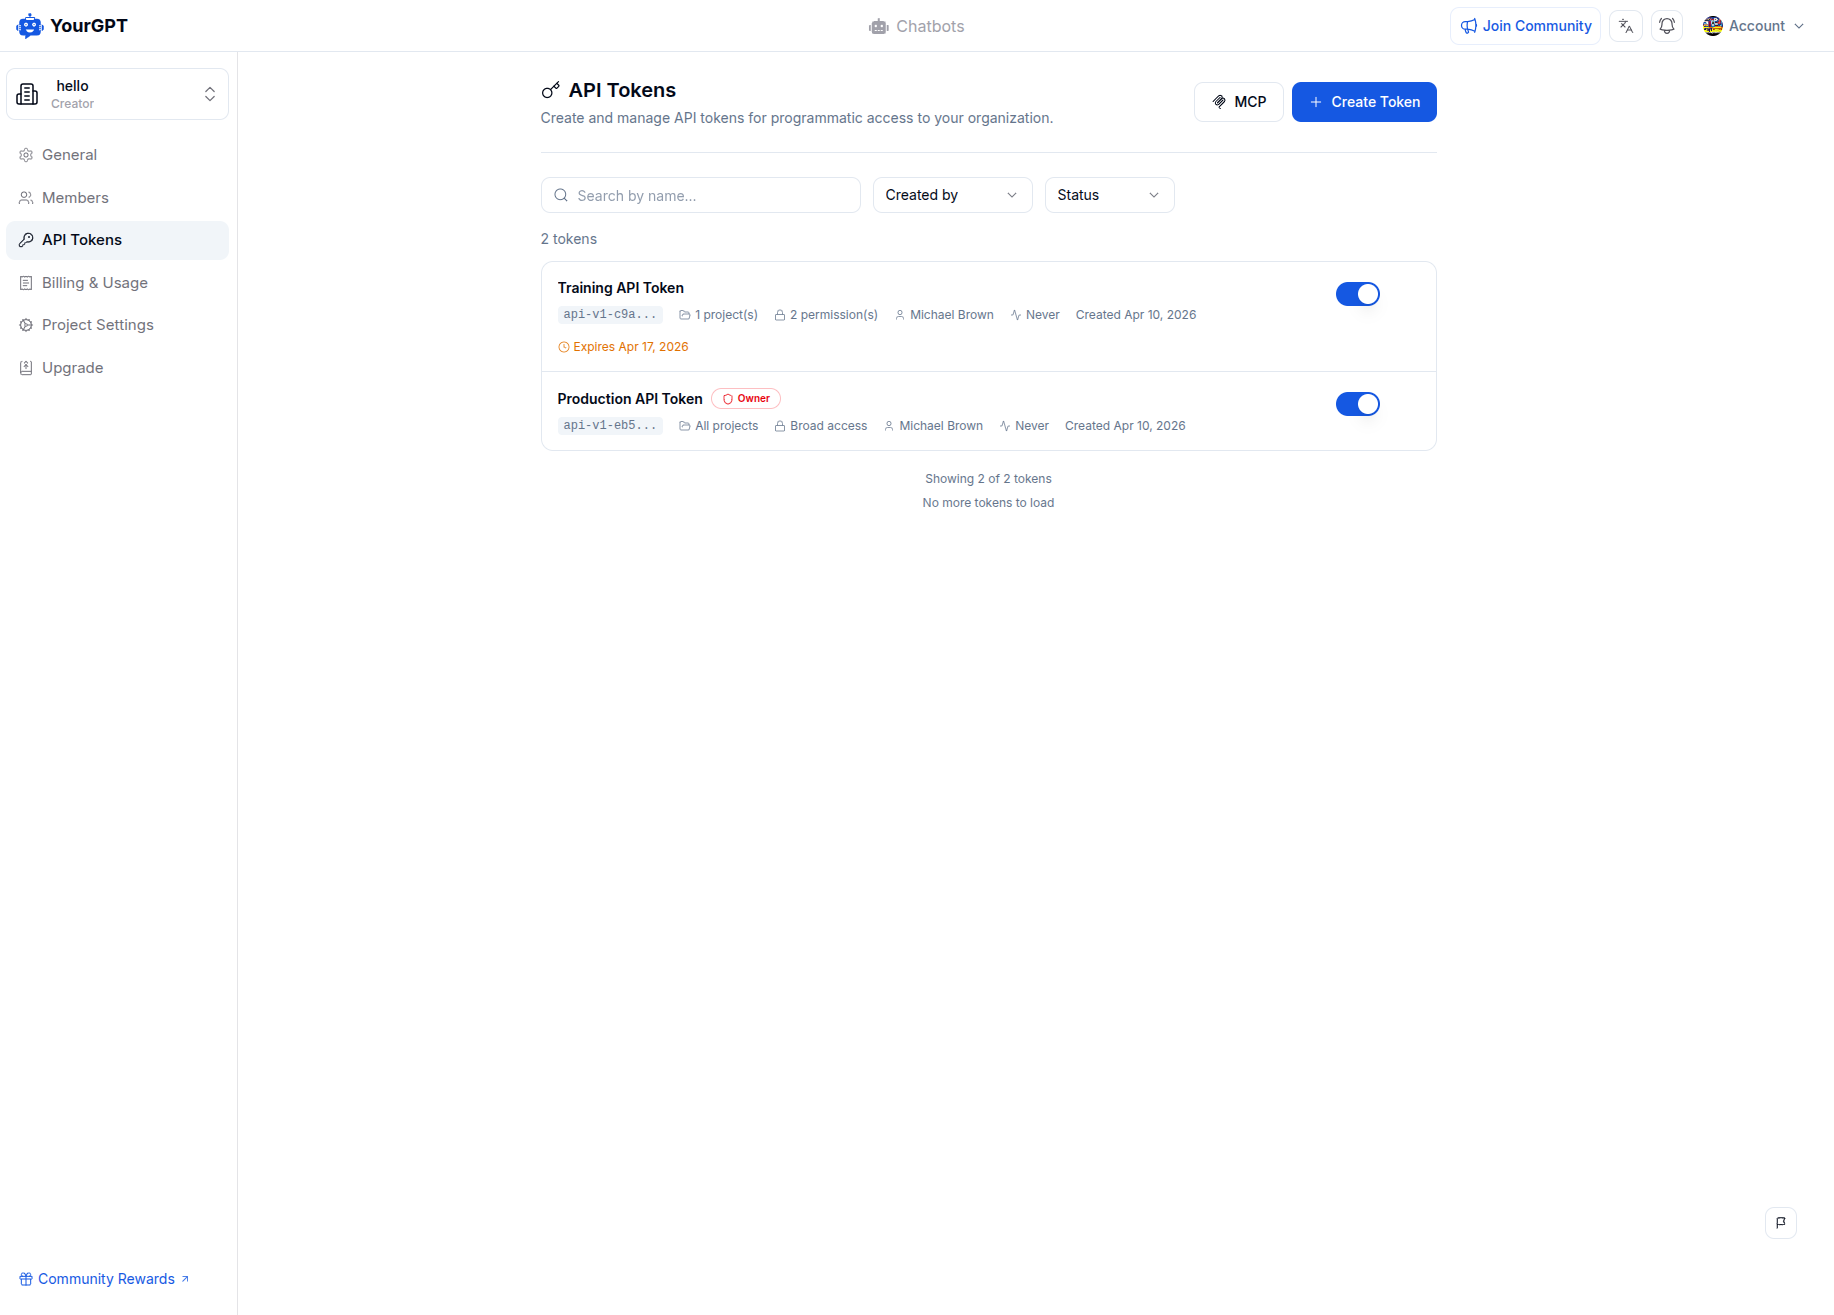Open the Account menu chevron
1834x1315 pixels.
click(x=1799, y=26)
